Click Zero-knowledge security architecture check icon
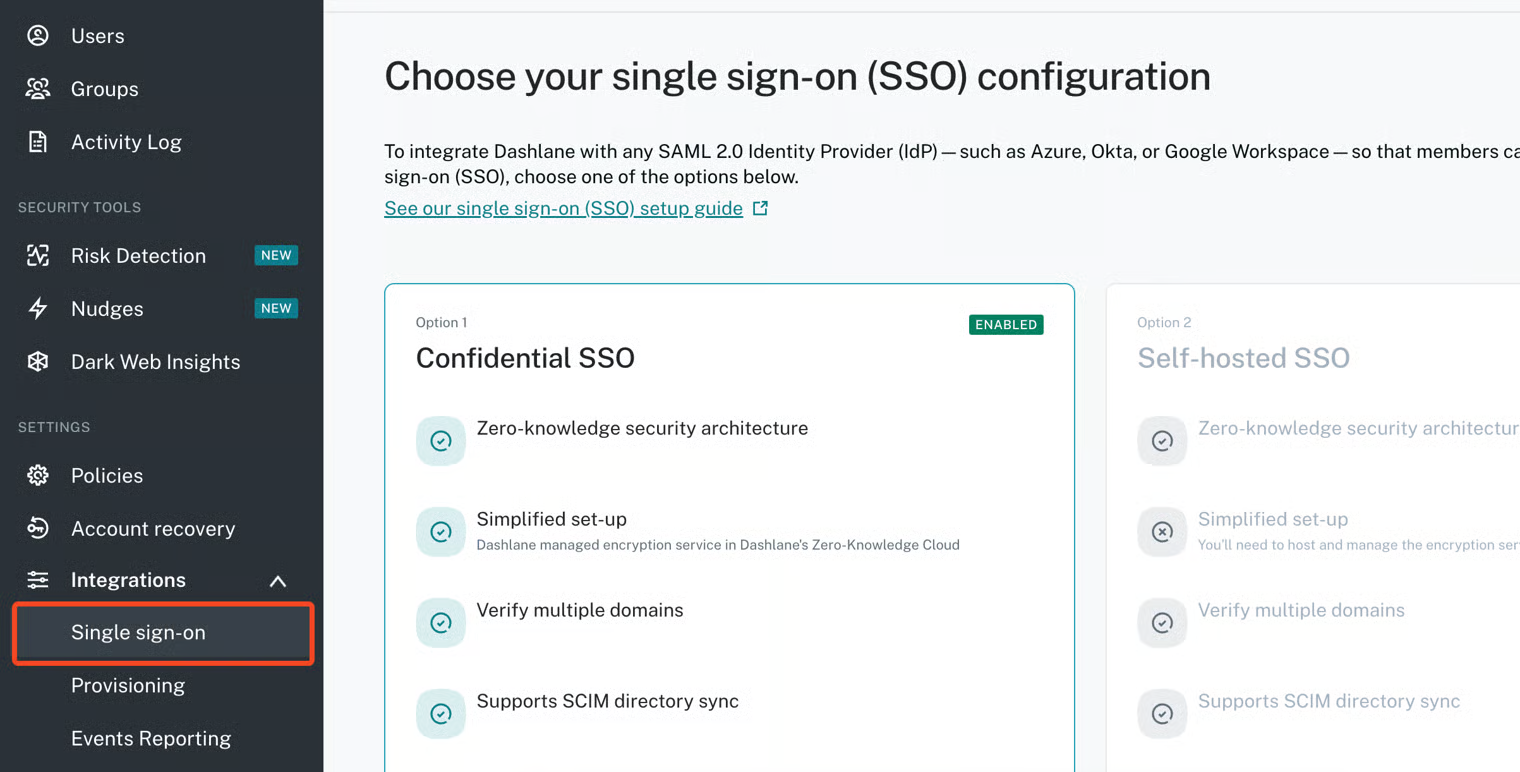Screen dimensions: 1520x772 441,441
